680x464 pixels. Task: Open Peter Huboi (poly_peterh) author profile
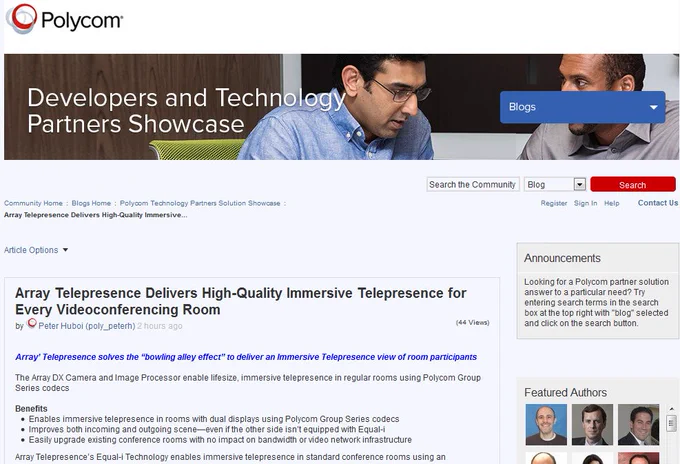coord(87,326)
